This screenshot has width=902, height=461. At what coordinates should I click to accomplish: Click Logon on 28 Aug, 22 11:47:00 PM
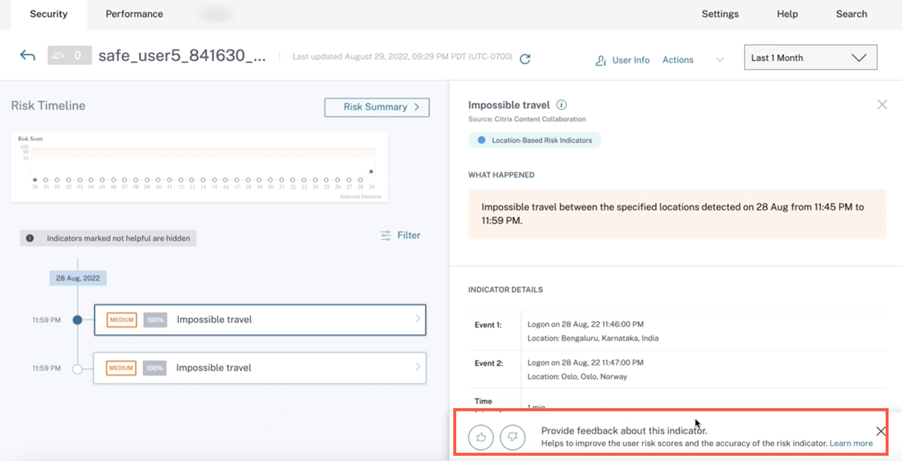click(586, 363)
